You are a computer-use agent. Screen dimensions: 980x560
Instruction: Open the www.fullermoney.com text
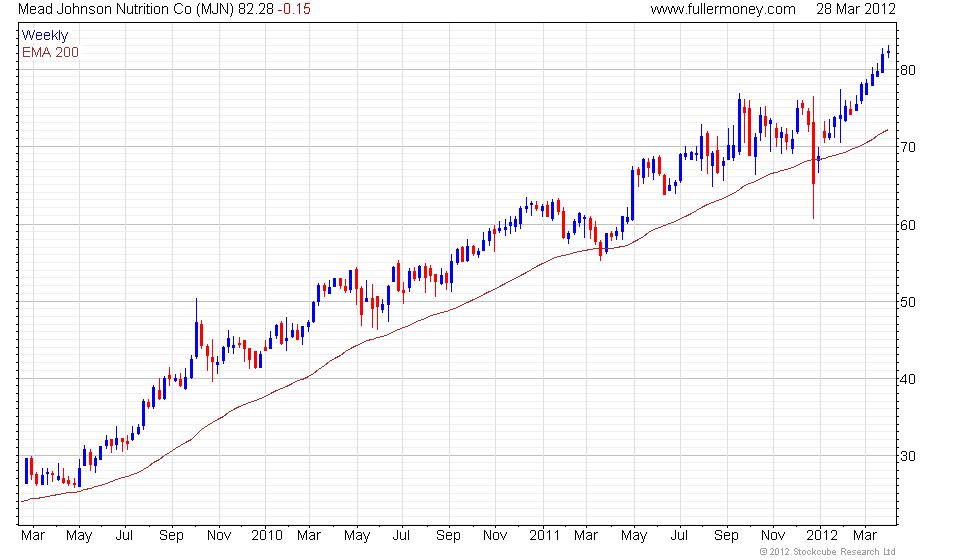(x=723, y=9)
